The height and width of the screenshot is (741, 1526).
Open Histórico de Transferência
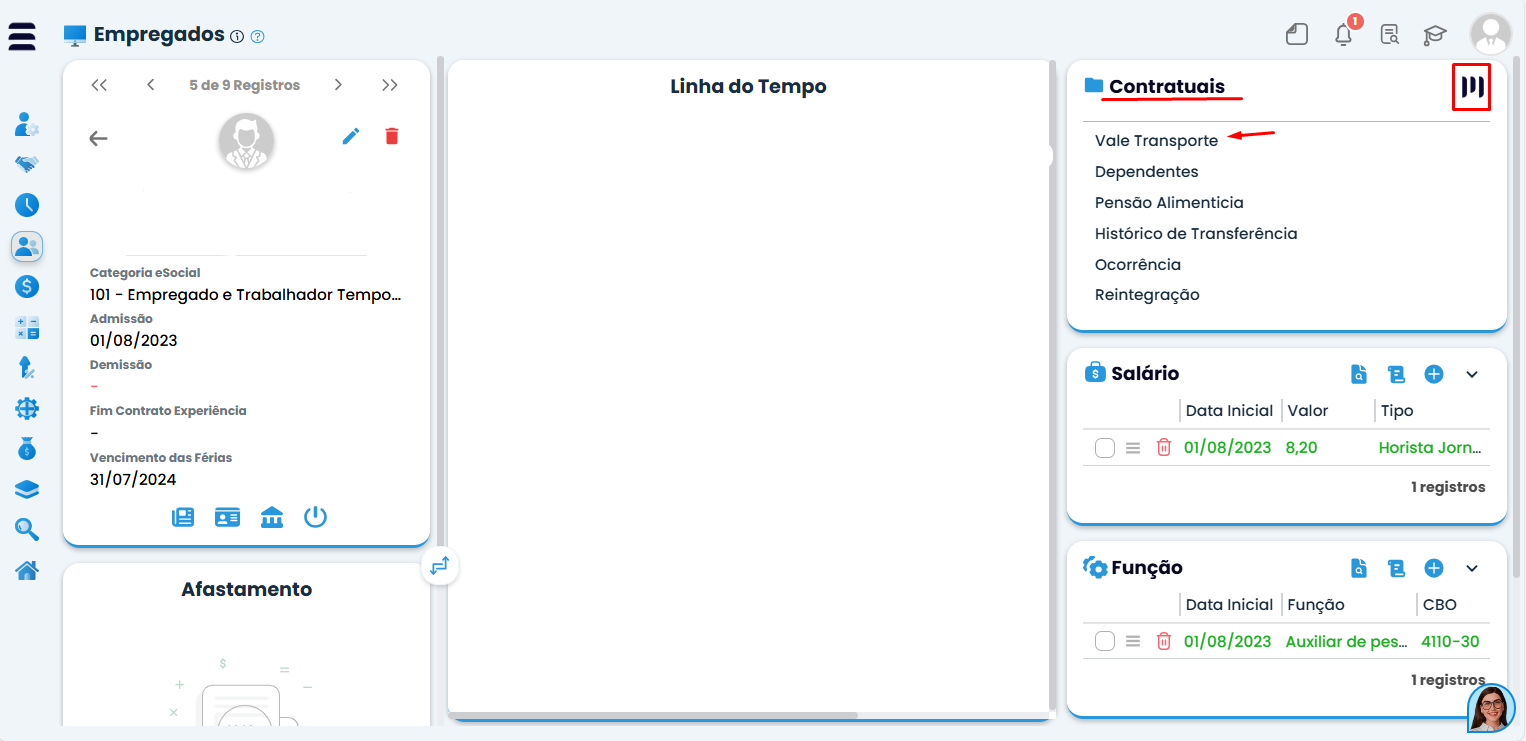coord(1196,234)
